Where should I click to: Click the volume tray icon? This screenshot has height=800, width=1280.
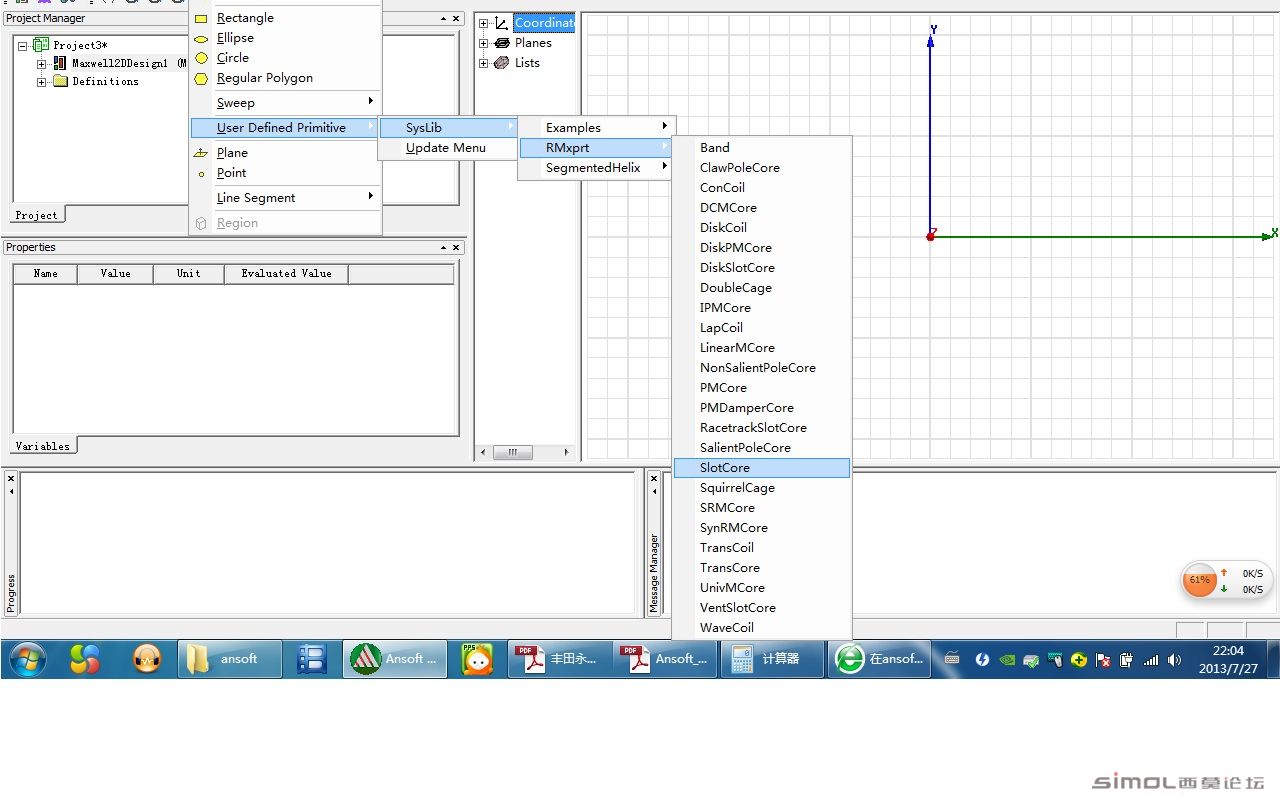tap(1174, 660)
